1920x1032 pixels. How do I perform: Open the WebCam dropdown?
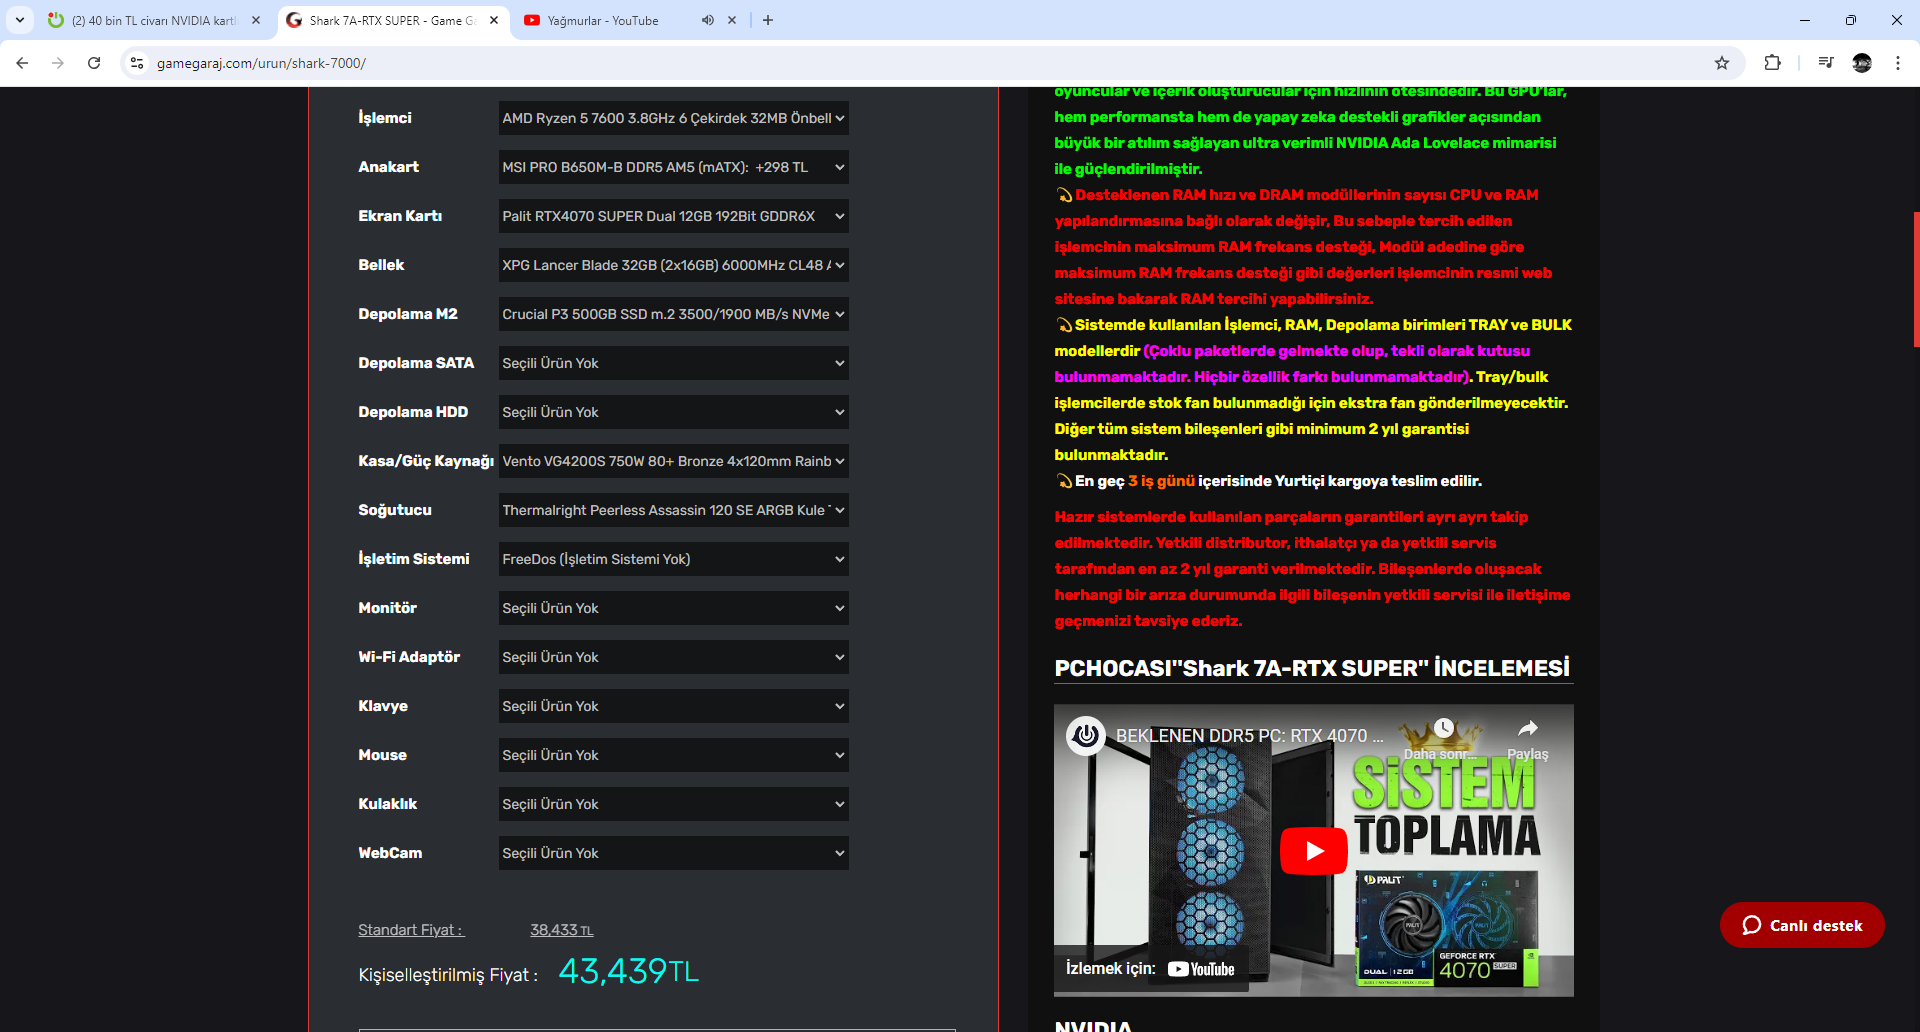(x=674, y=853)
